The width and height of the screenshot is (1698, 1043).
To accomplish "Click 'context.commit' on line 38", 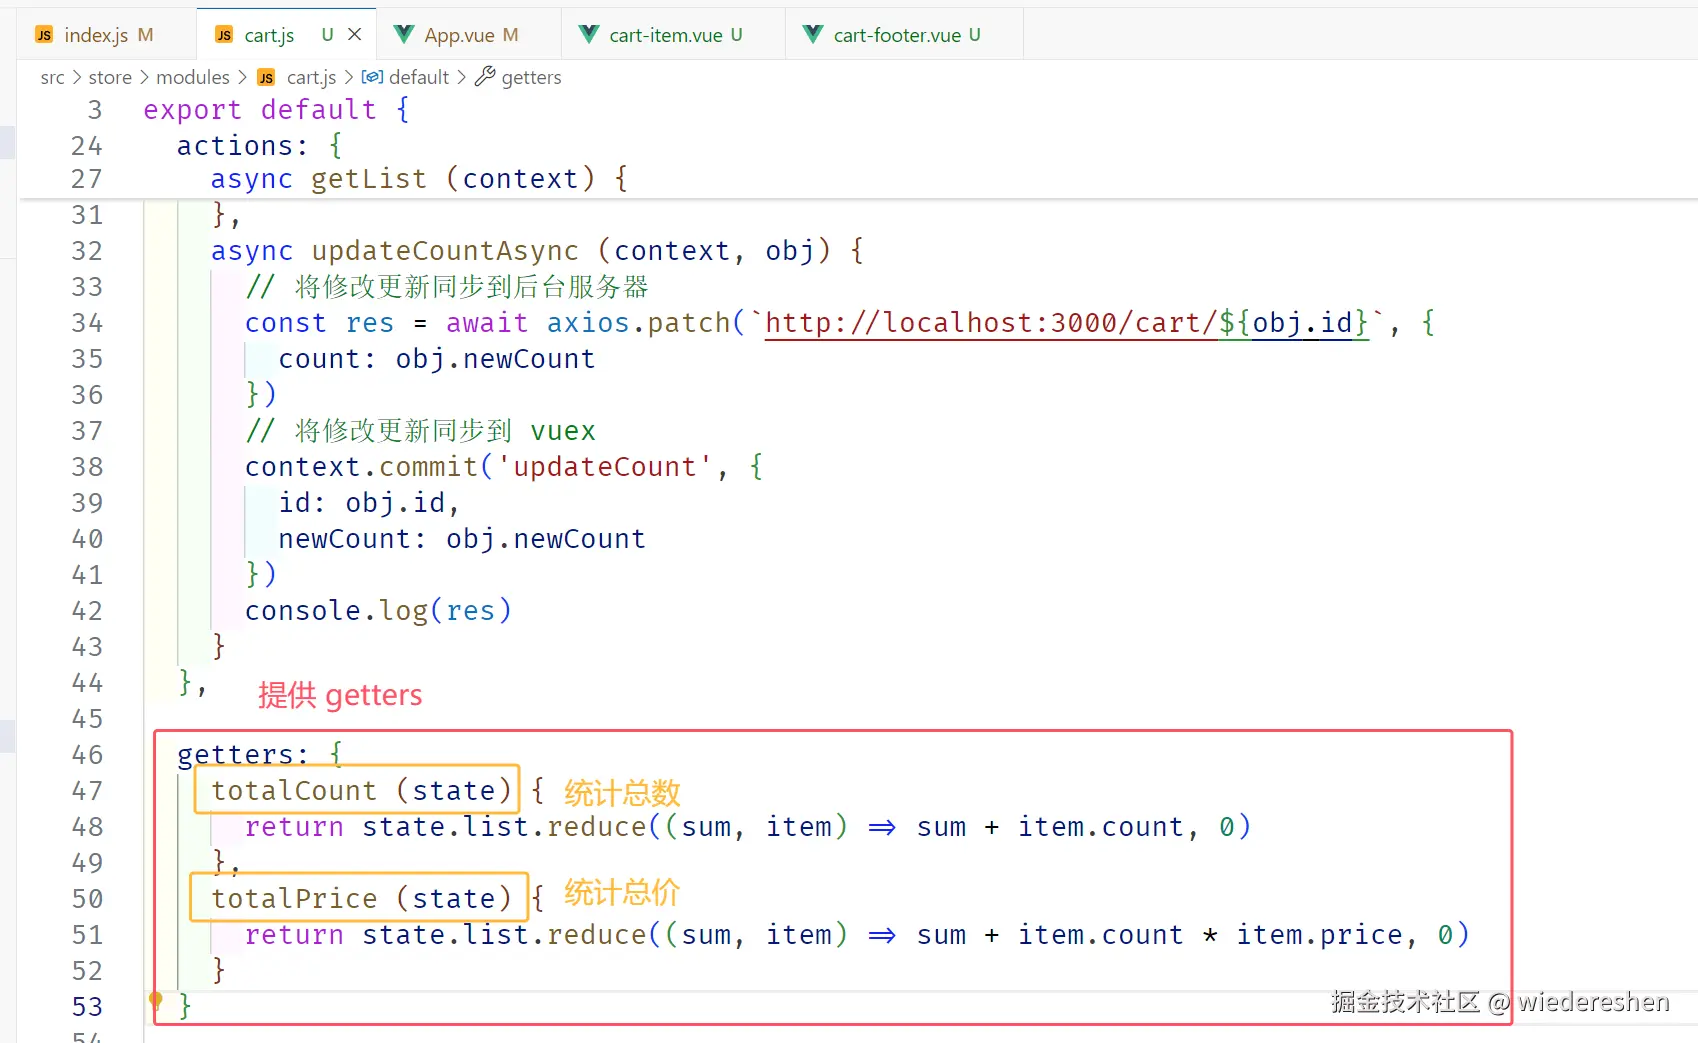I will 362,467.
